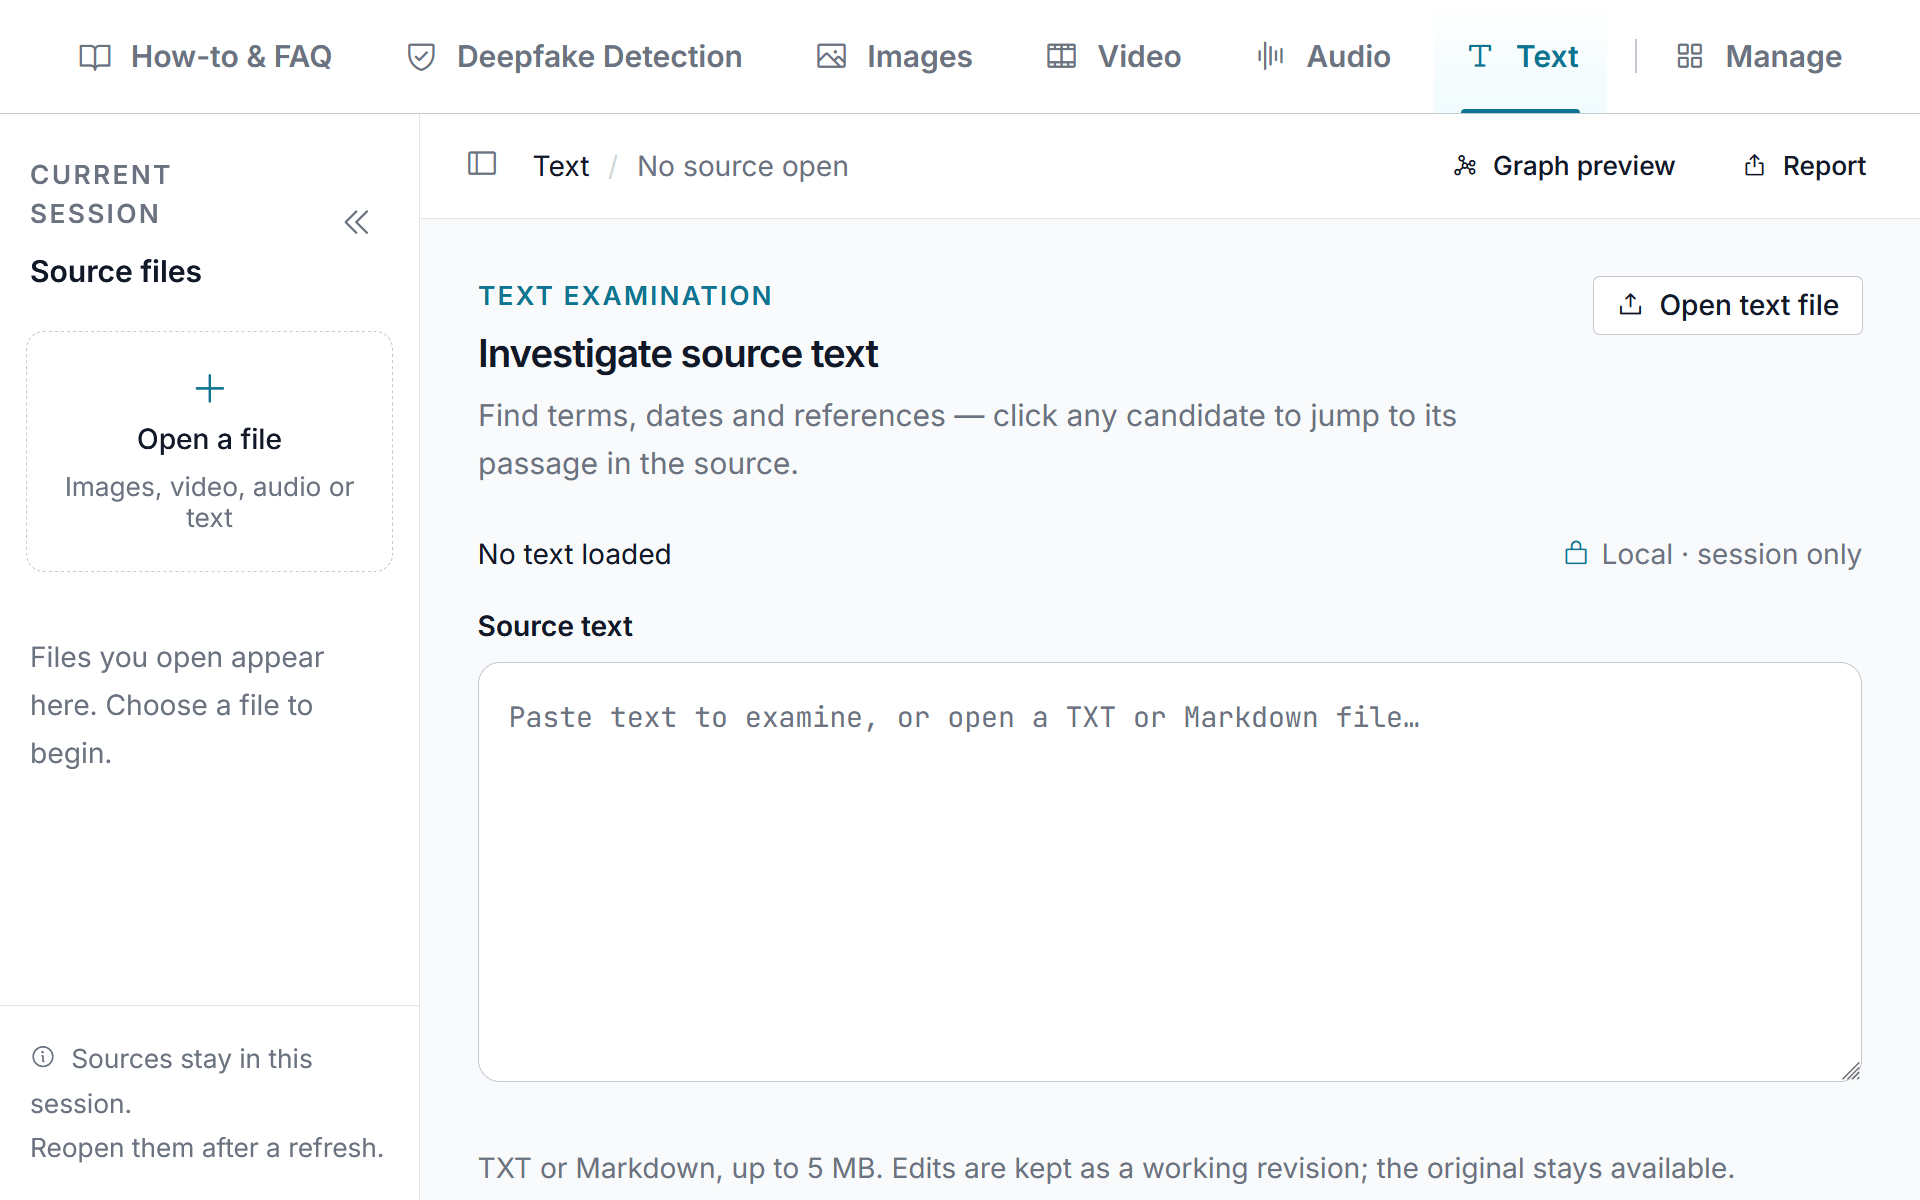Viewport: 1920px width, 1200px height.
Task: Click the 'TEXT EXAMINATION' label
Action: click(x=625, y=296)
